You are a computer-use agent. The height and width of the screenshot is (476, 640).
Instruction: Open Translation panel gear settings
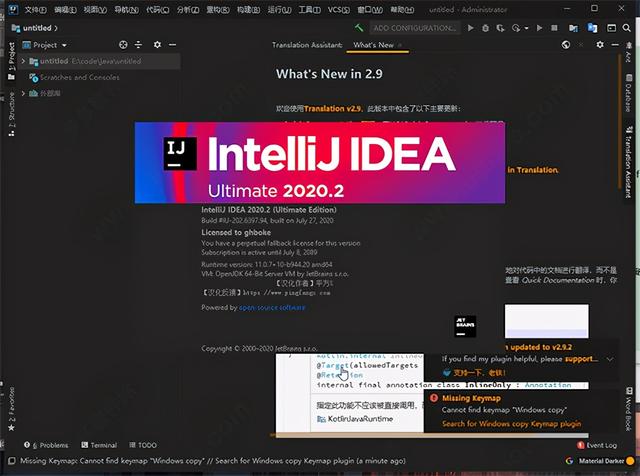tap(600, 44)
